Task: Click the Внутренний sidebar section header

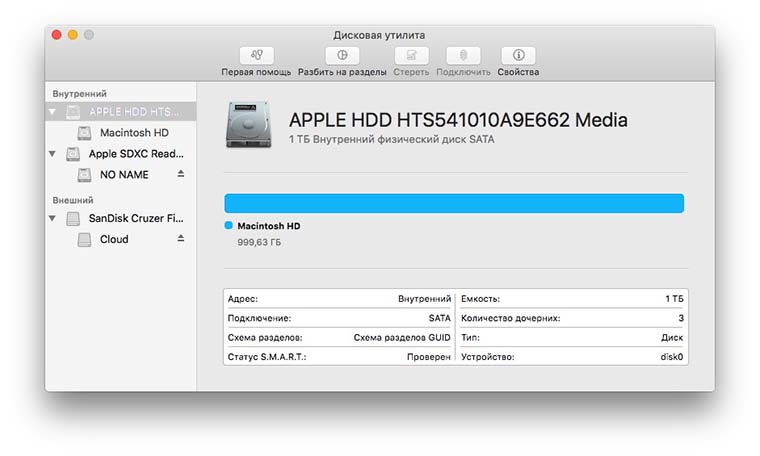Action: (79, 94)
